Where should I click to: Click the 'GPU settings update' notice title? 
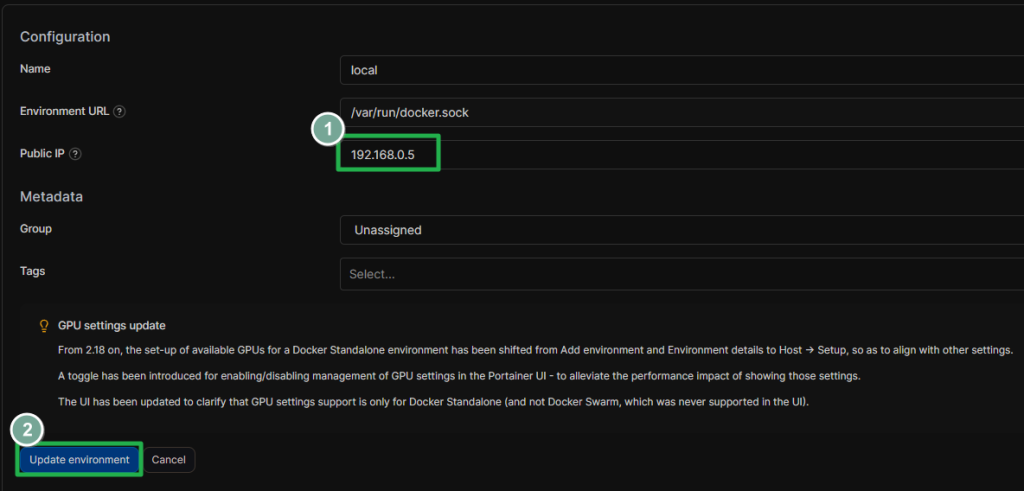[112, 326]
